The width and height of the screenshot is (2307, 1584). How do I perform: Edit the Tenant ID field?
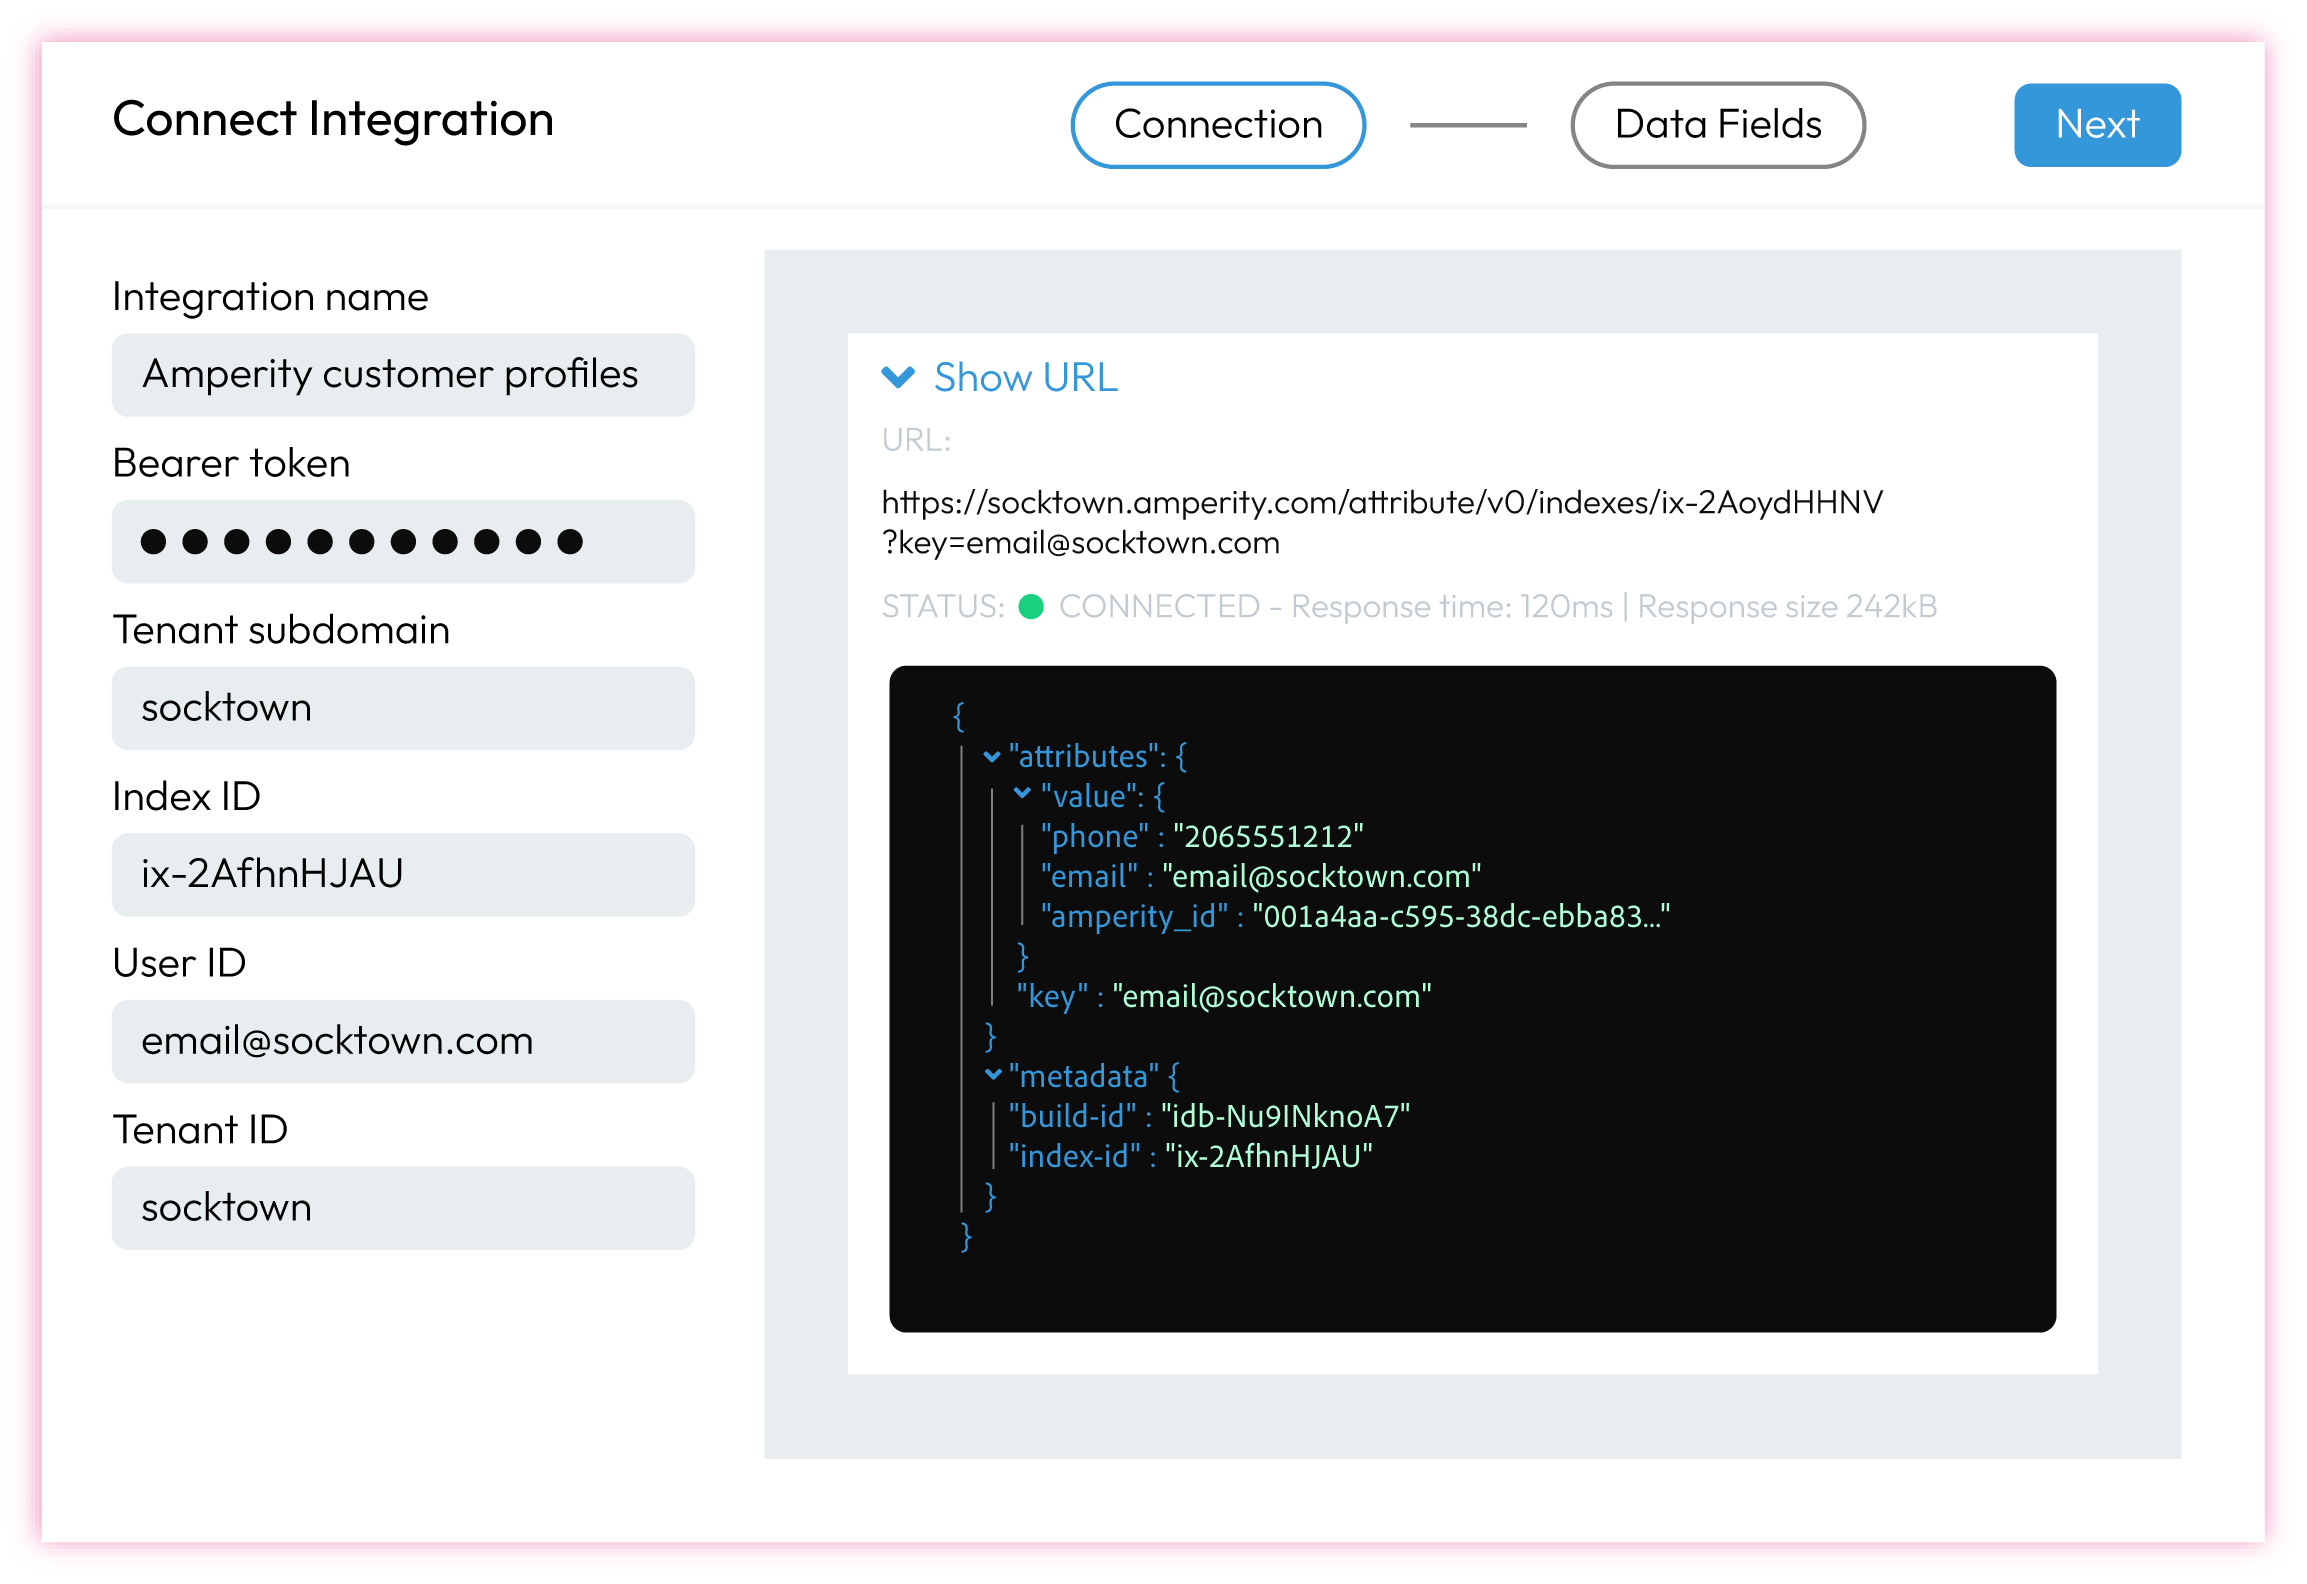(403, 1208)
